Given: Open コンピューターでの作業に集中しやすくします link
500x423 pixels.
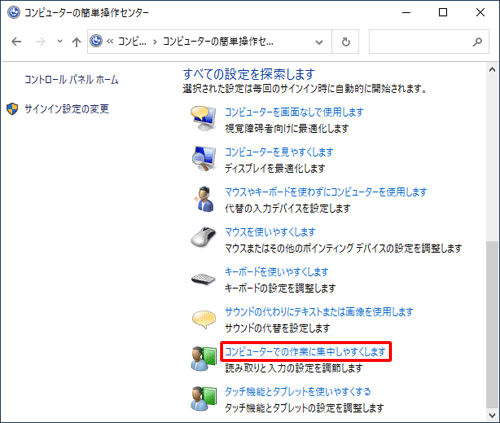Looking at the screenshot, I should (305, 351).
